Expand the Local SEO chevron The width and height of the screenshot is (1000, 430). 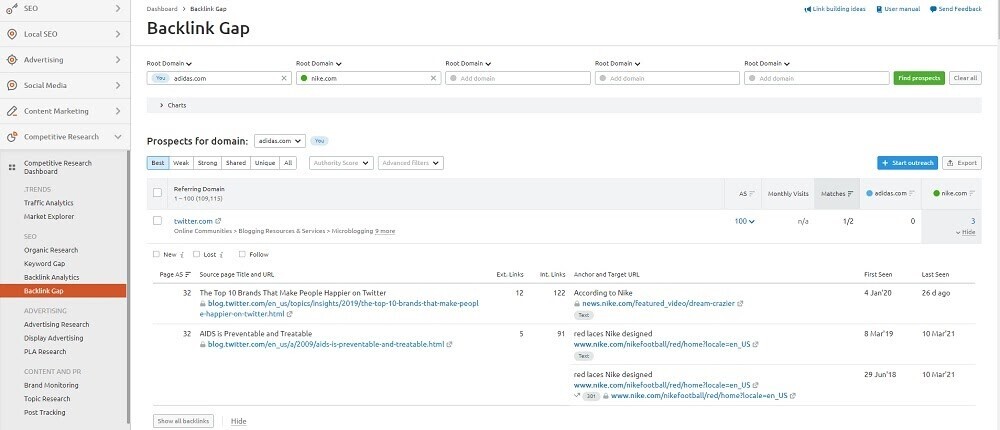click(x=118, y=34)
